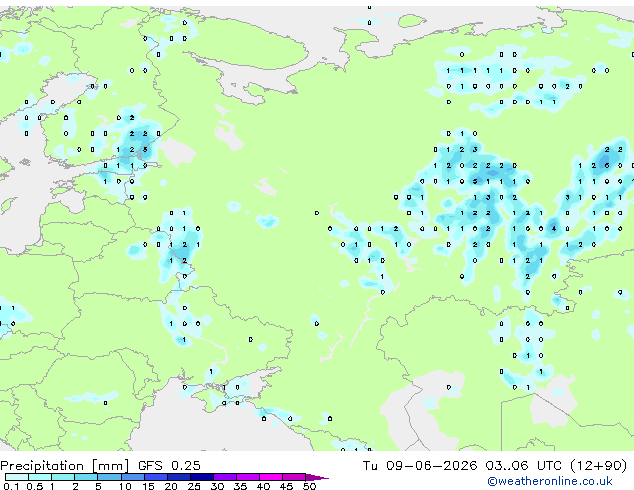
Task: Click the 0.5–1 mm legend color swatch
Action: (x=40, y=477)
